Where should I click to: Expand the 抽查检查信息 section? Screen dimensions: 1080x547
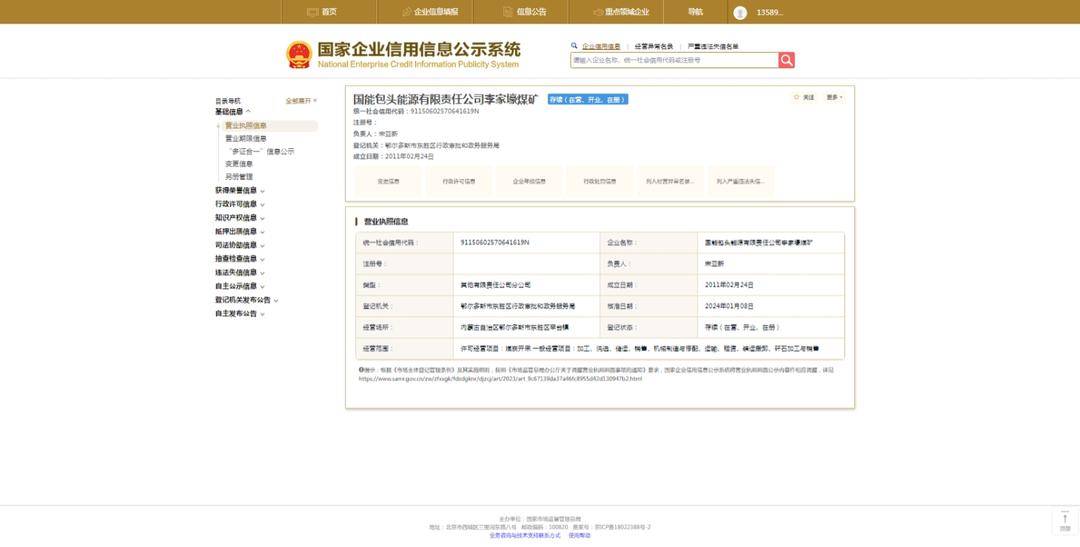pos(240,258)
